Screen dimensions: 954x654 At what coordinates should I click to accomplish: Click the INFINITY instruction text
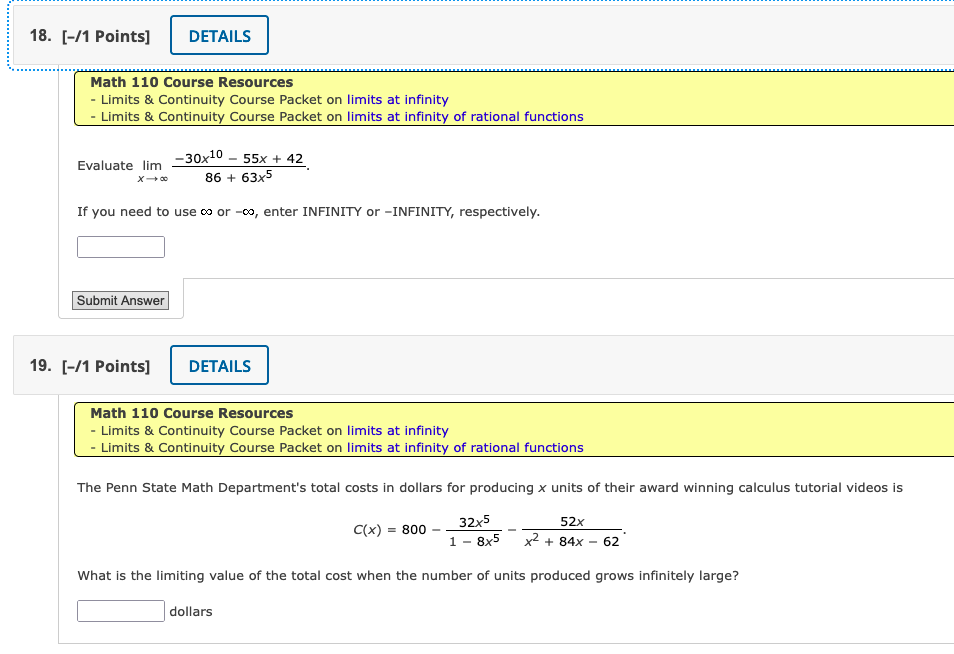point(308,211)
